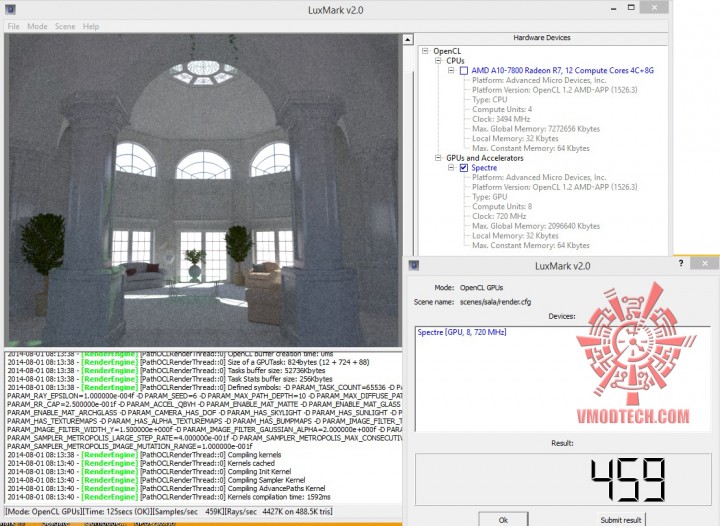Maximize the main LuxMark window

[631, 8]
